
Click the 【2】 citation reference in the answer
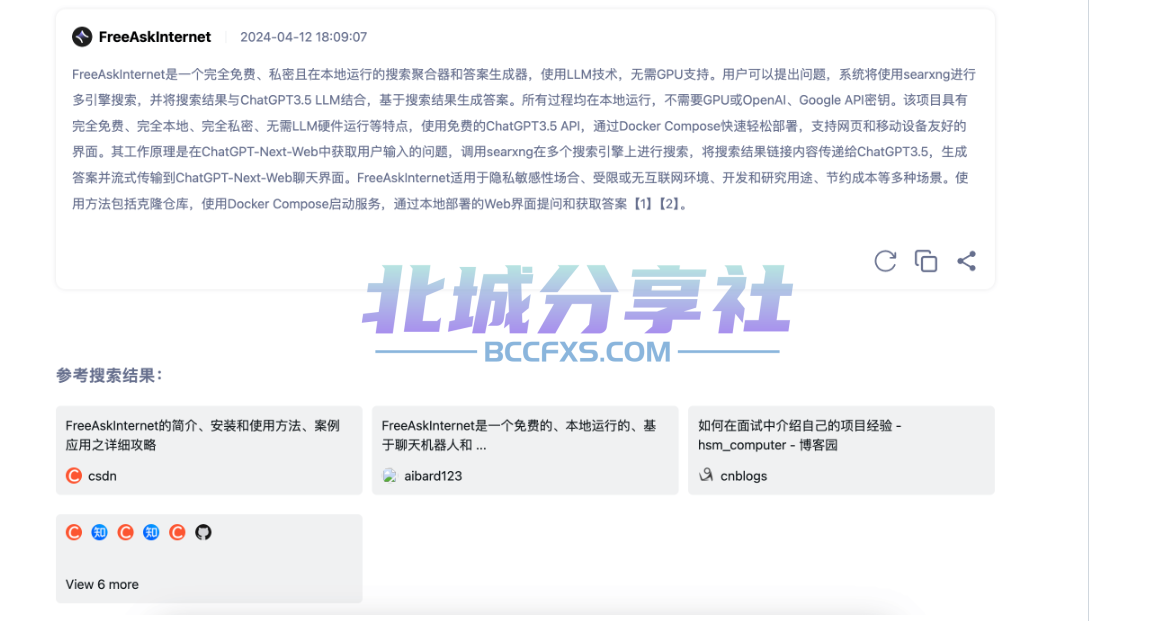tap(671, 204)
